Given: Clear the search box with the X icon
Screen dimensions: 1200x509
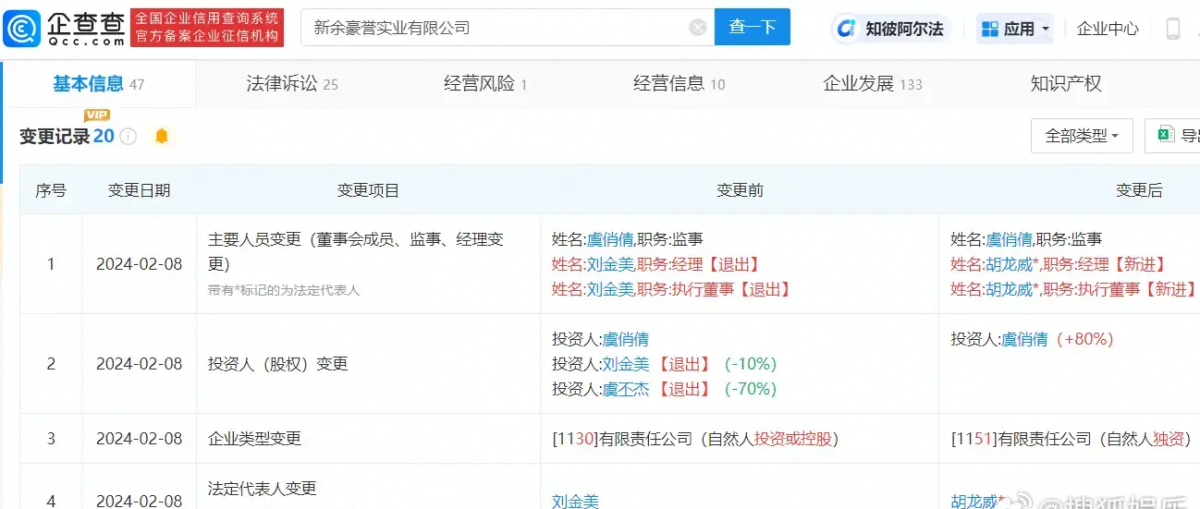Looking at the screenshot, I should point(698,28).
